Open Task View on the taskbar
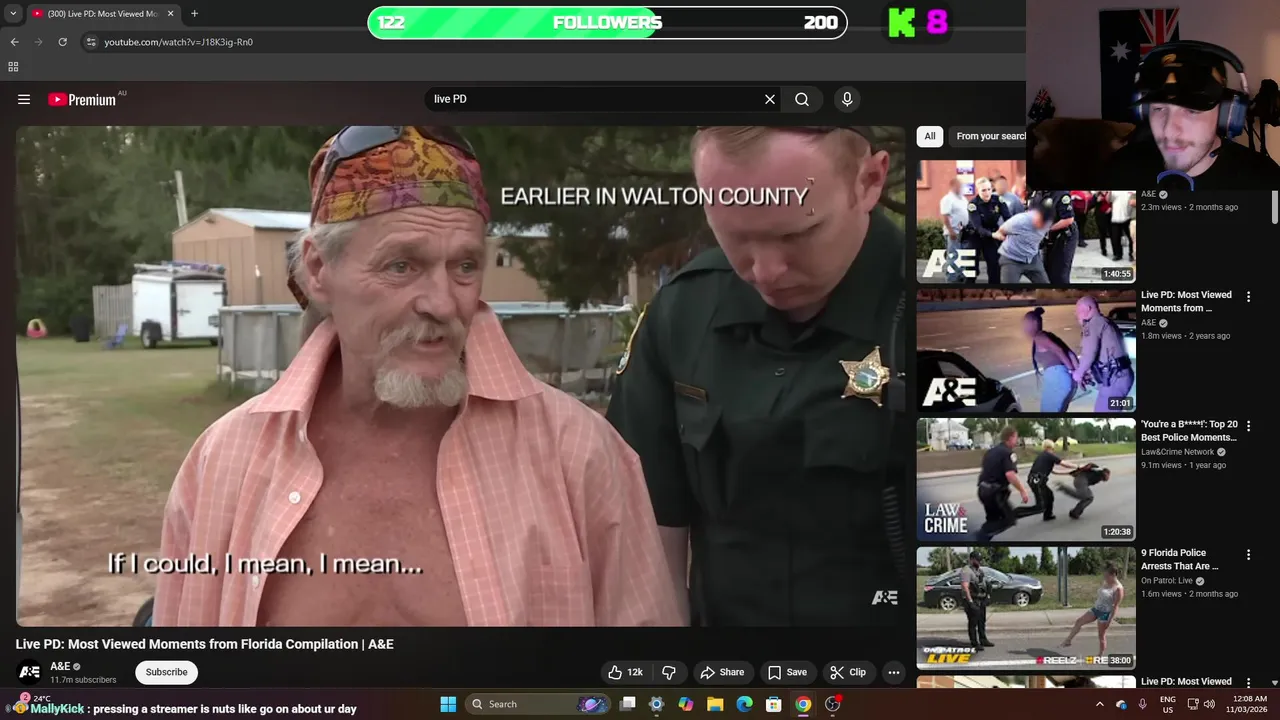The height and width of the screenshot is (720, 1280). coord(628,704)
